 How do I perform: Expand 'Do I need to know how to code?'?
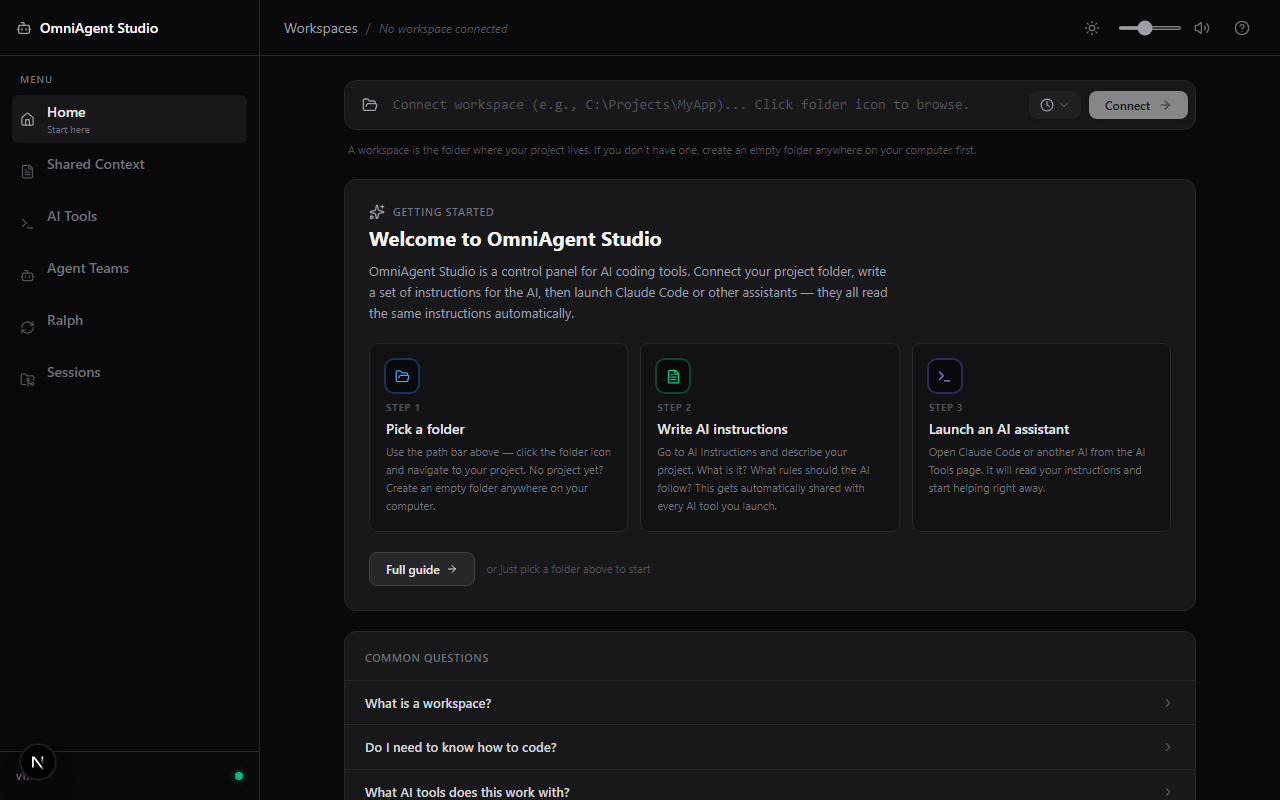[x=769, y=747]
